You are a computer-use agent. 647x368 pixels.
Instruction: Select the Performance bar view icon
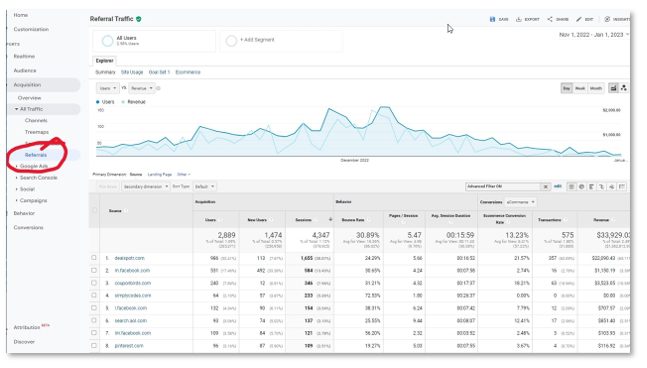pyautogui.click(x=591, y=186)
